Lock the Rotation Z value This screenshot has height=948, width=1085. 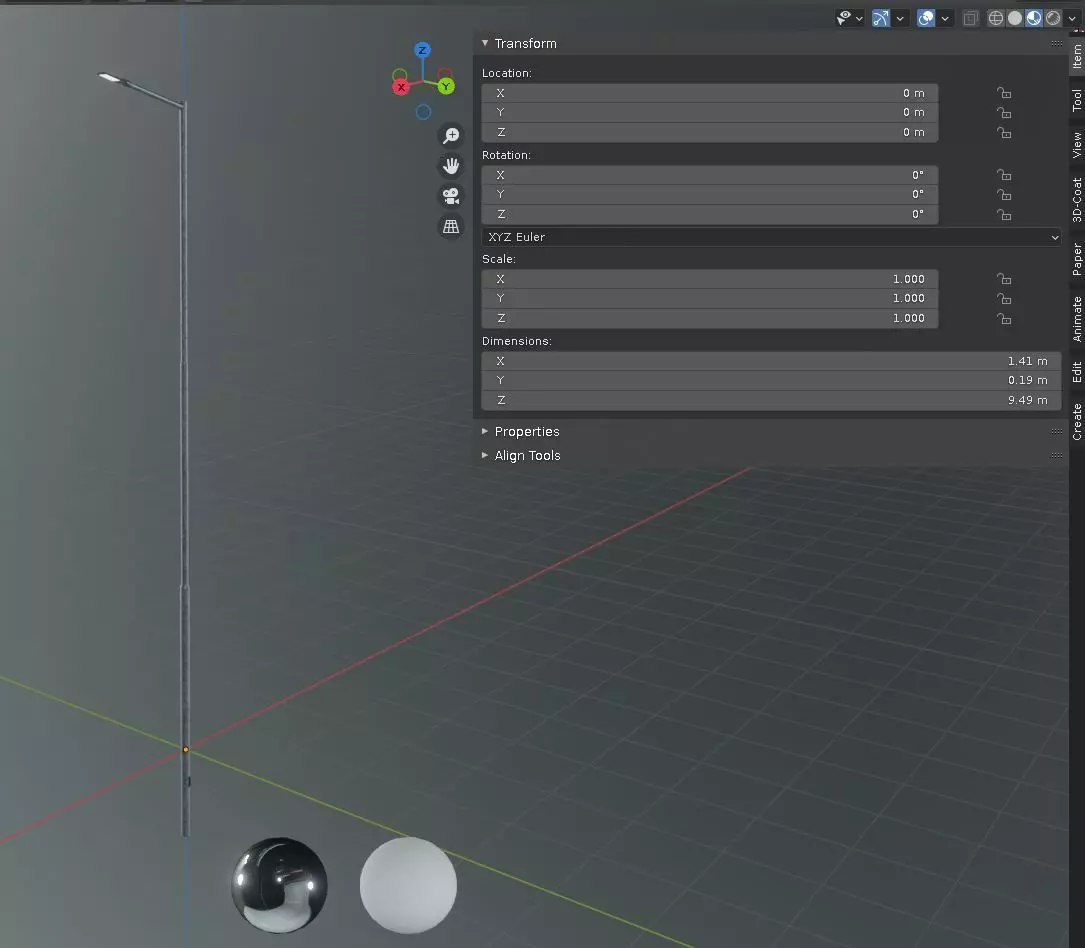tap(1004, 215)
